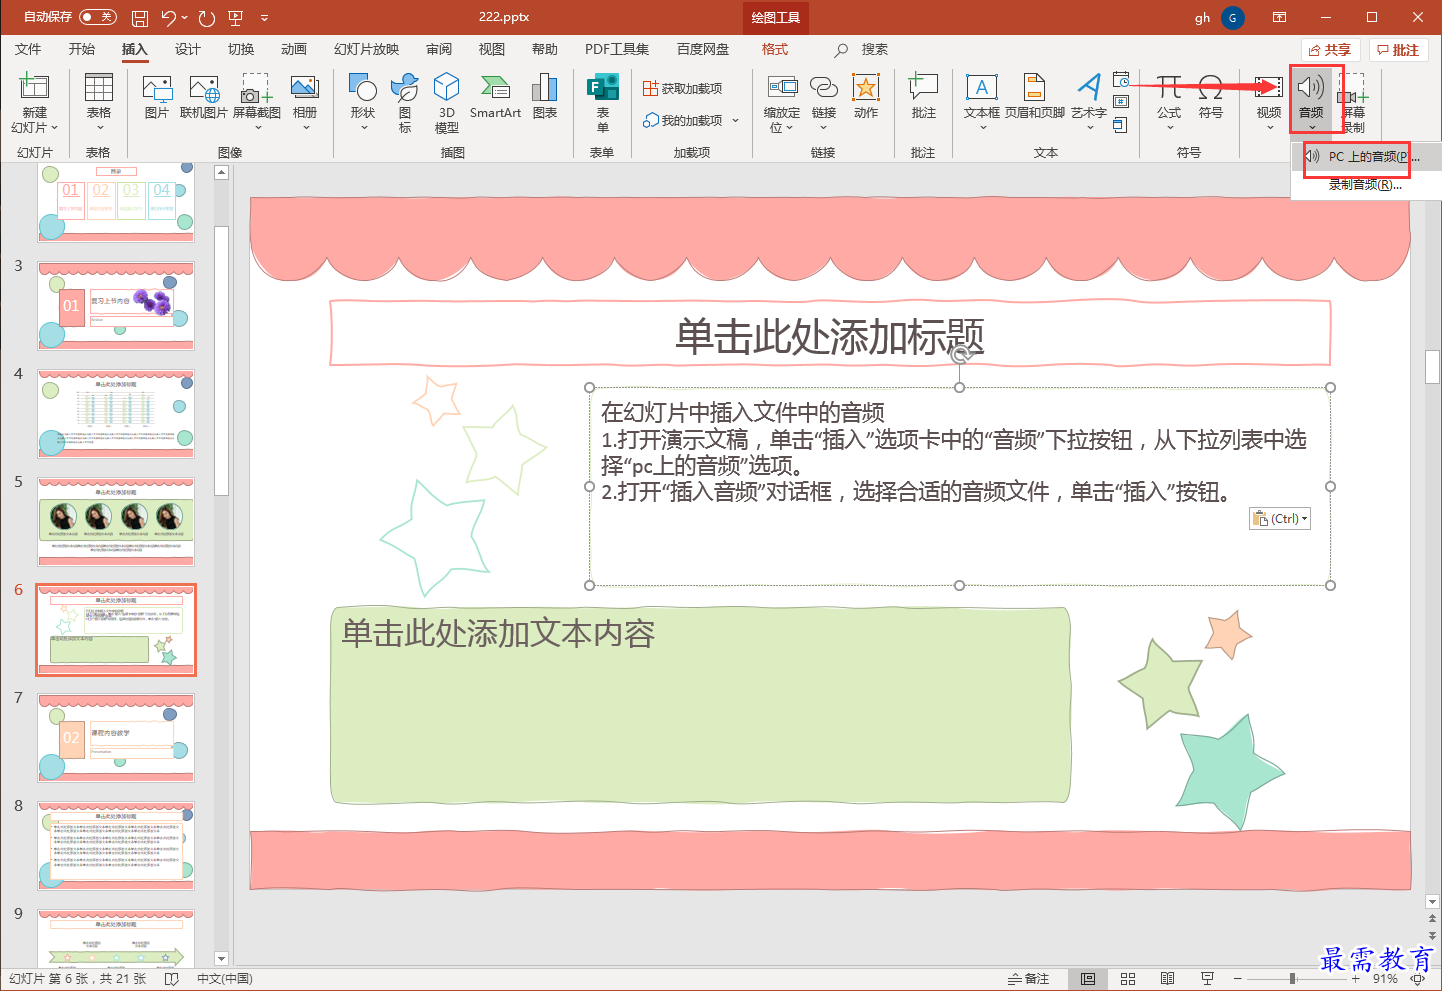Image resolution: width=1442 pixels, height=991 pixels.
Task: Click the New Slide (新建幻灯片) icon
Action: click(x=34, y=88)
